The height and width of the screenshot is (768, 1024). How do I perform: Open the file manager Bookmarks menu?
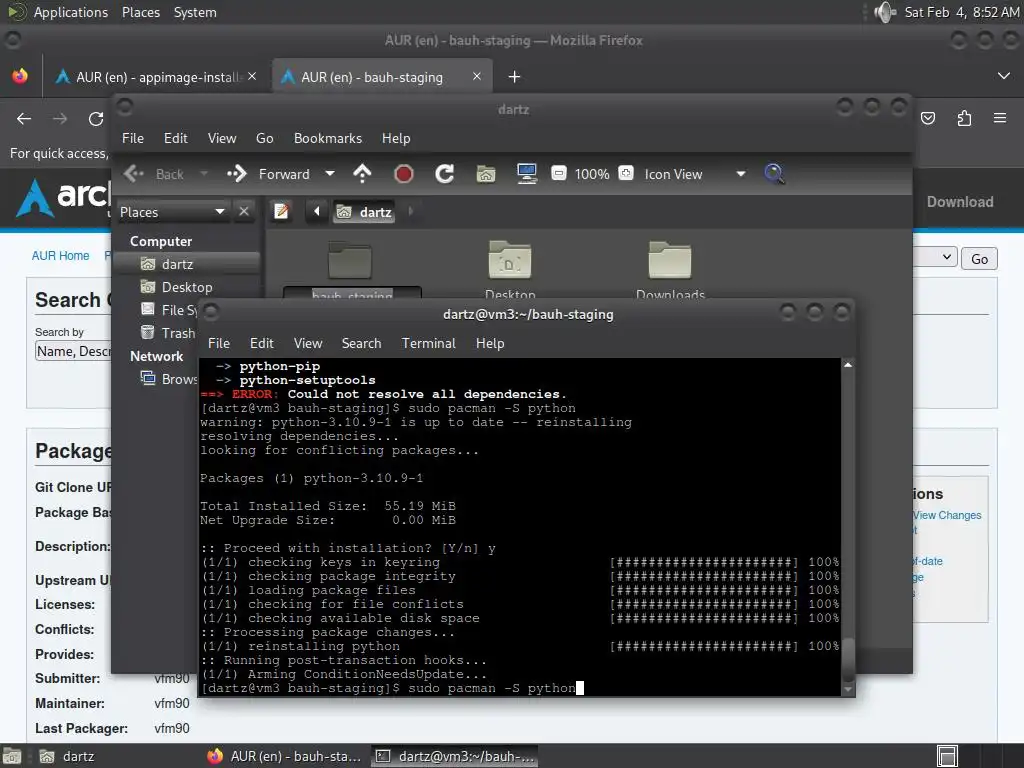pyautogui.click(x=328, y=138)
